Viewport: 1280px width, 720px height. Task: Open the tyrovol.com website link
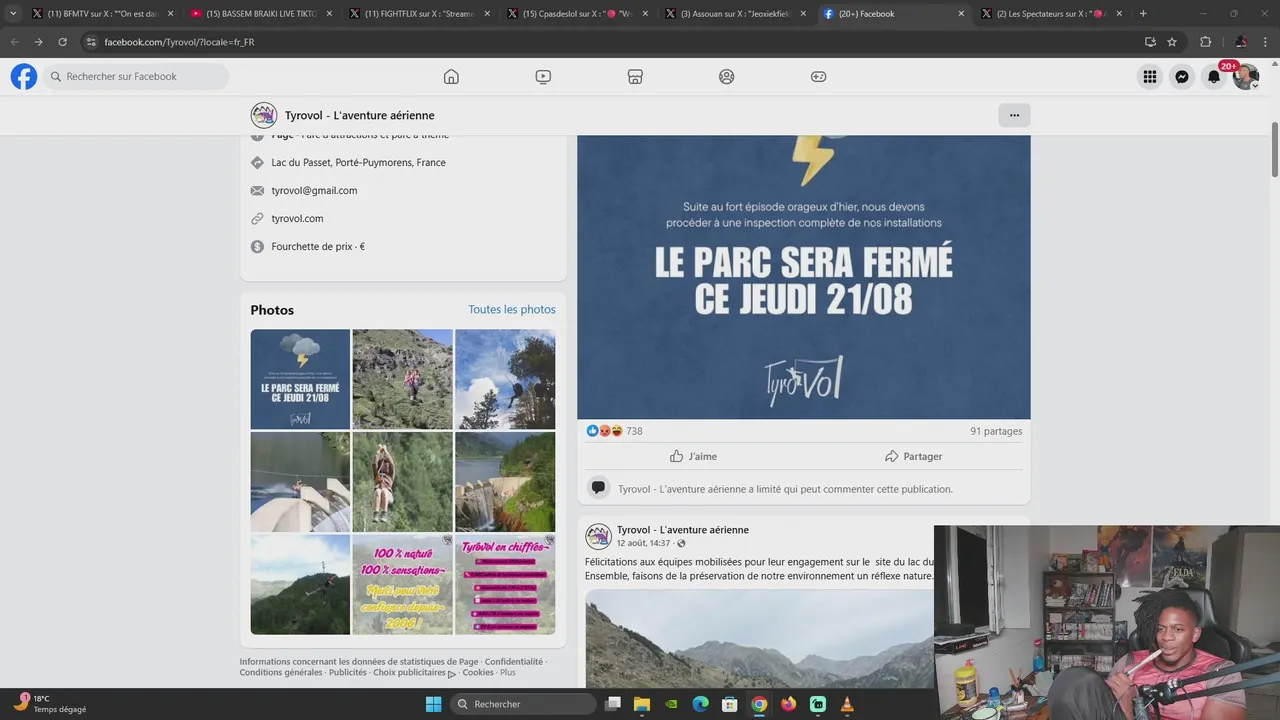[297, 218]
